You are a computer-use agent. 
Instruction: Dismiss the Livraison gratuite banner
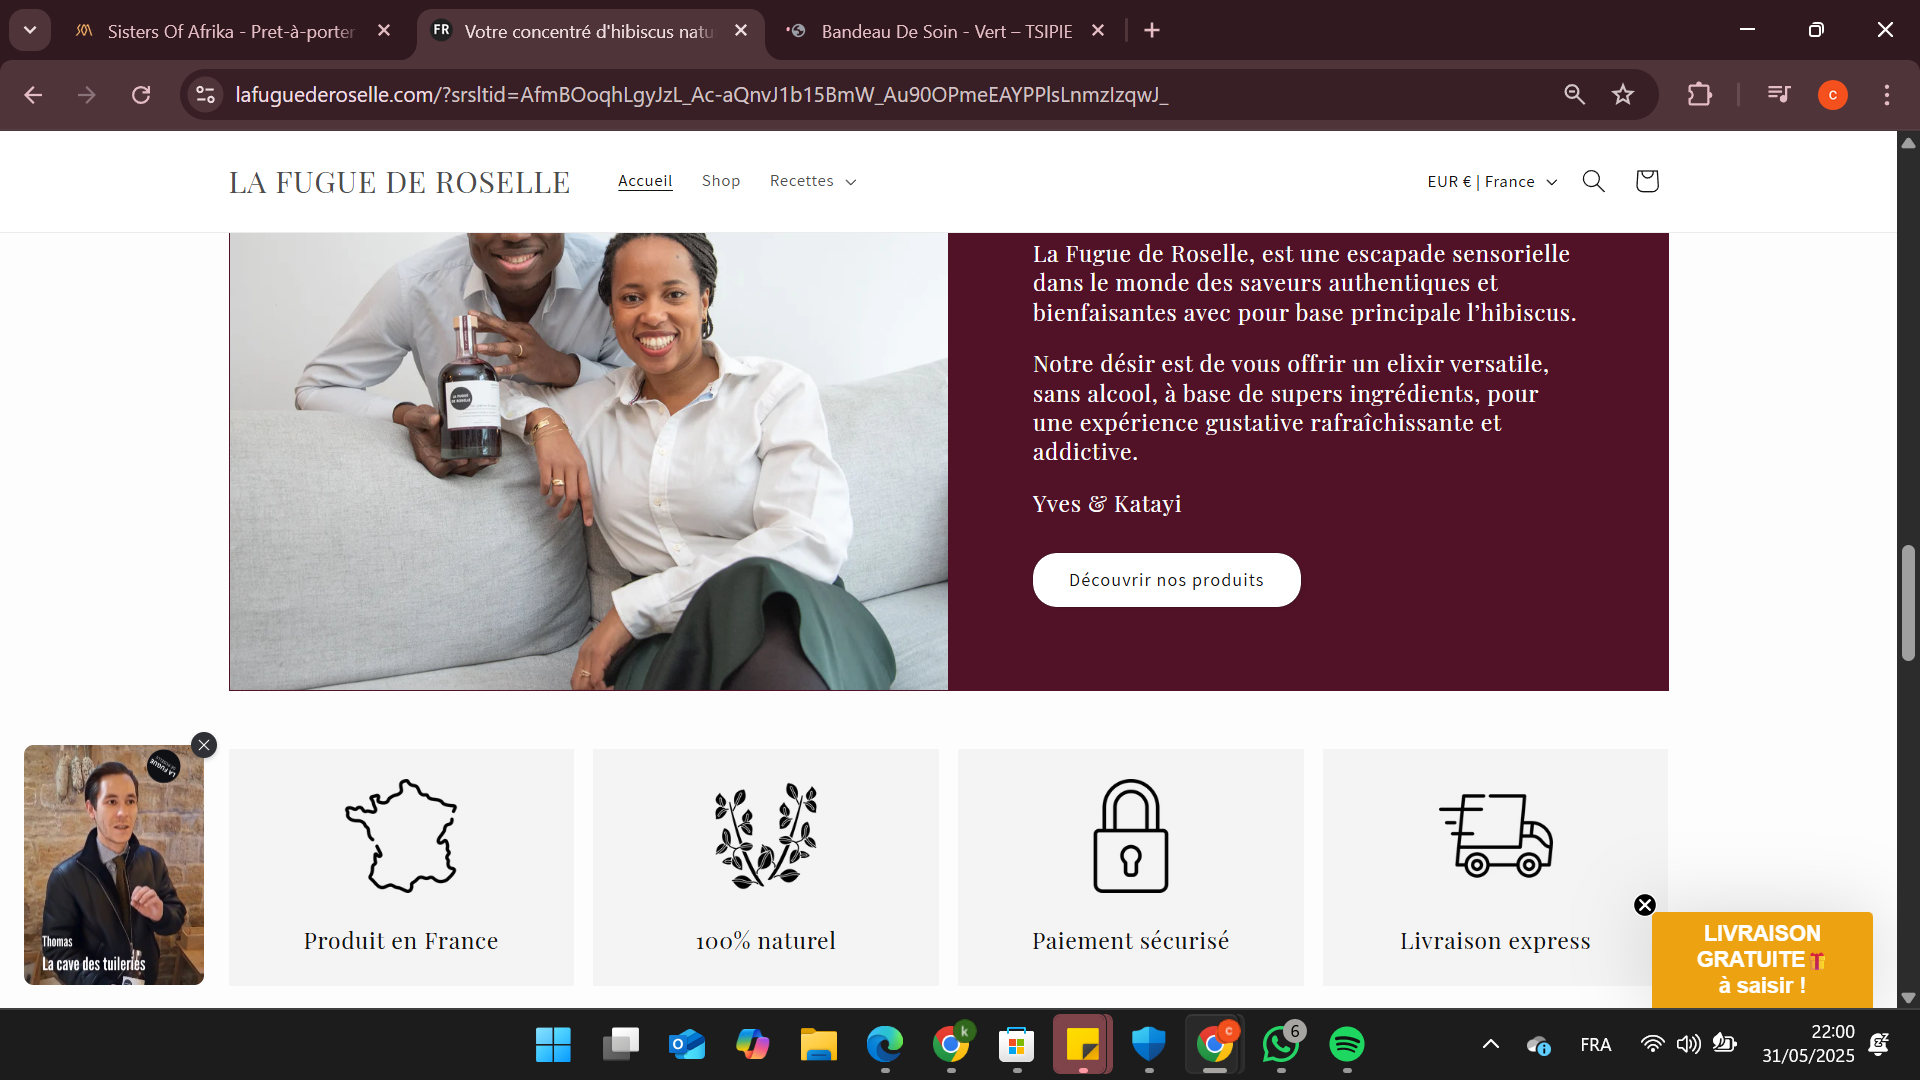[x=1645, y=905]
